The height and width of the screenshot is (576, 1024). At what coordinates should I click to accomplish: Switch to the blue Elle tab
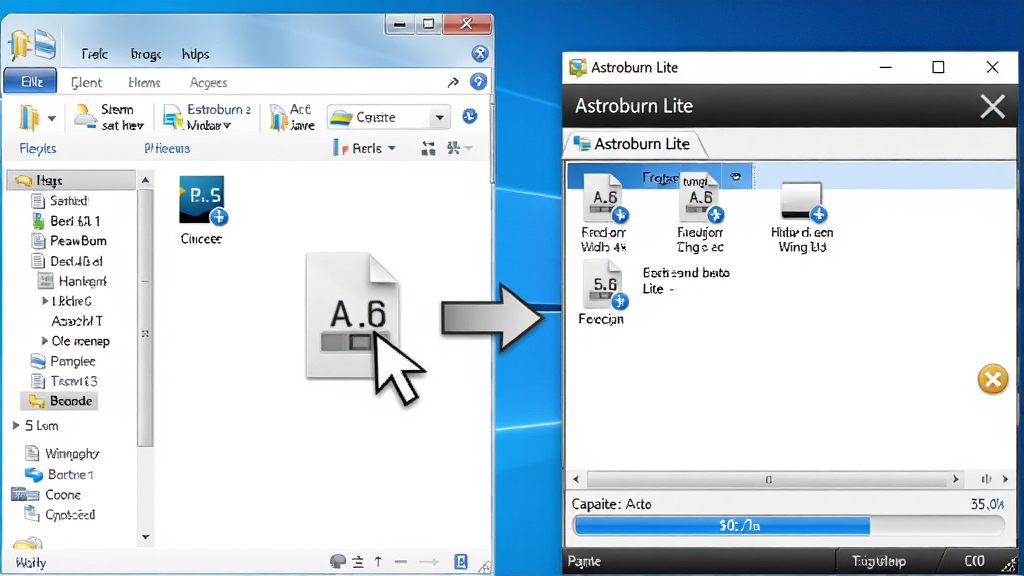(x=31, y=82)
